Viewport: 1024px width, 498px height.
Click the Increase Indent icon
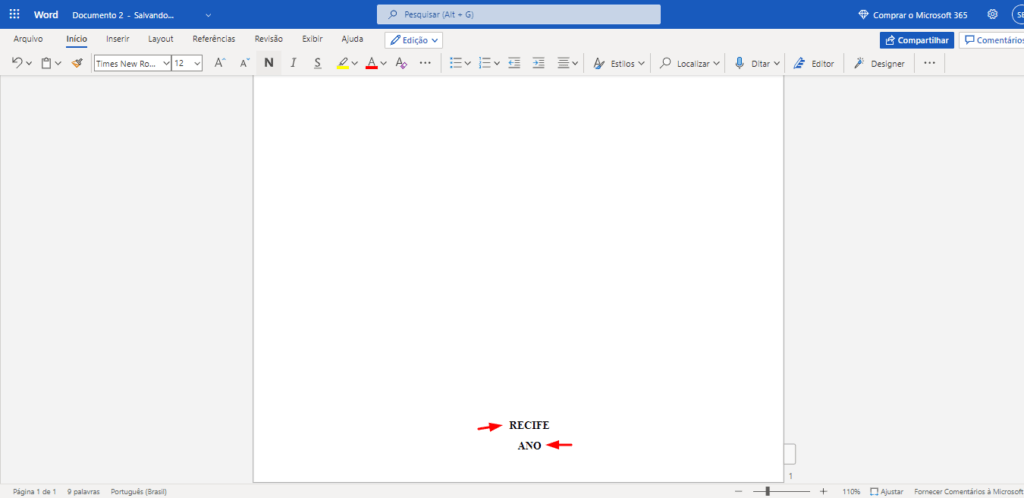(x=539, y=63)
